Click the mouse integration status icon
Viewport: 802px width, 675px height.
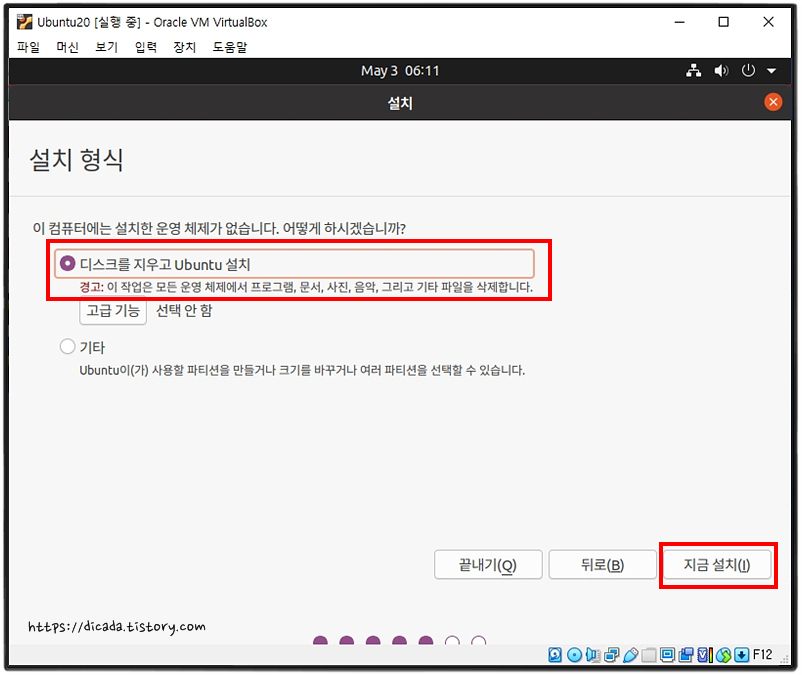pyautogui.click(x=724, y=655)
